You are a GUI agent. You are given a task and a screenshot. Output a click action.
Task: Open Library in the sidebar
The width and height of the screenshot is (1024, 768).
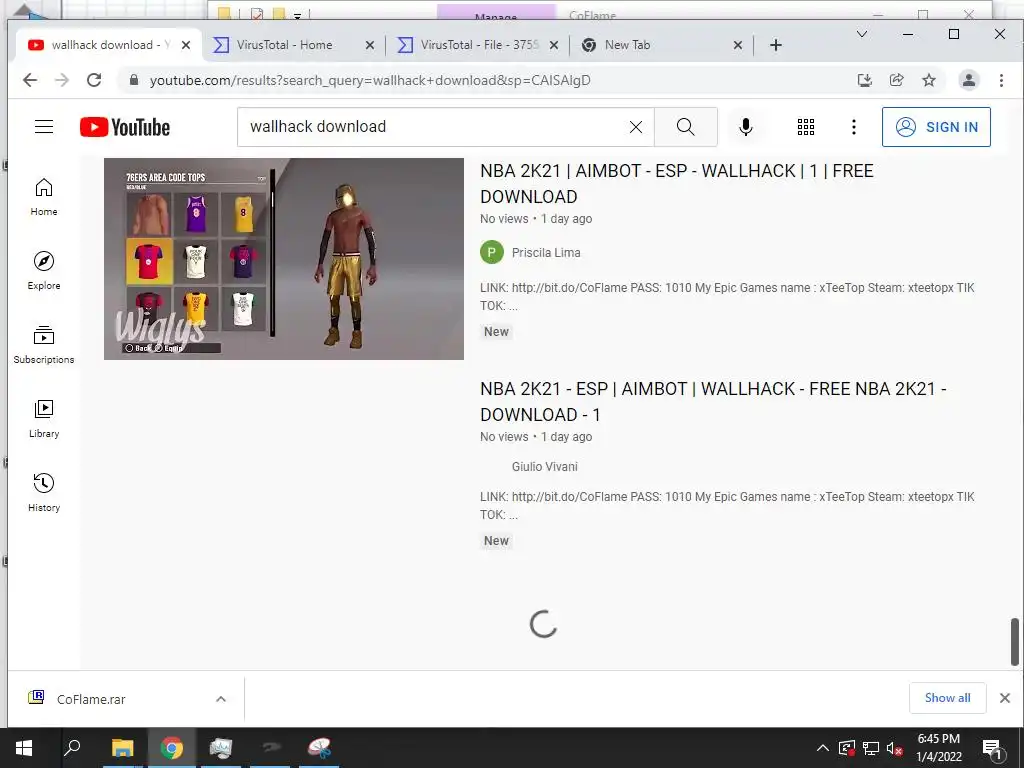[44, 419]
